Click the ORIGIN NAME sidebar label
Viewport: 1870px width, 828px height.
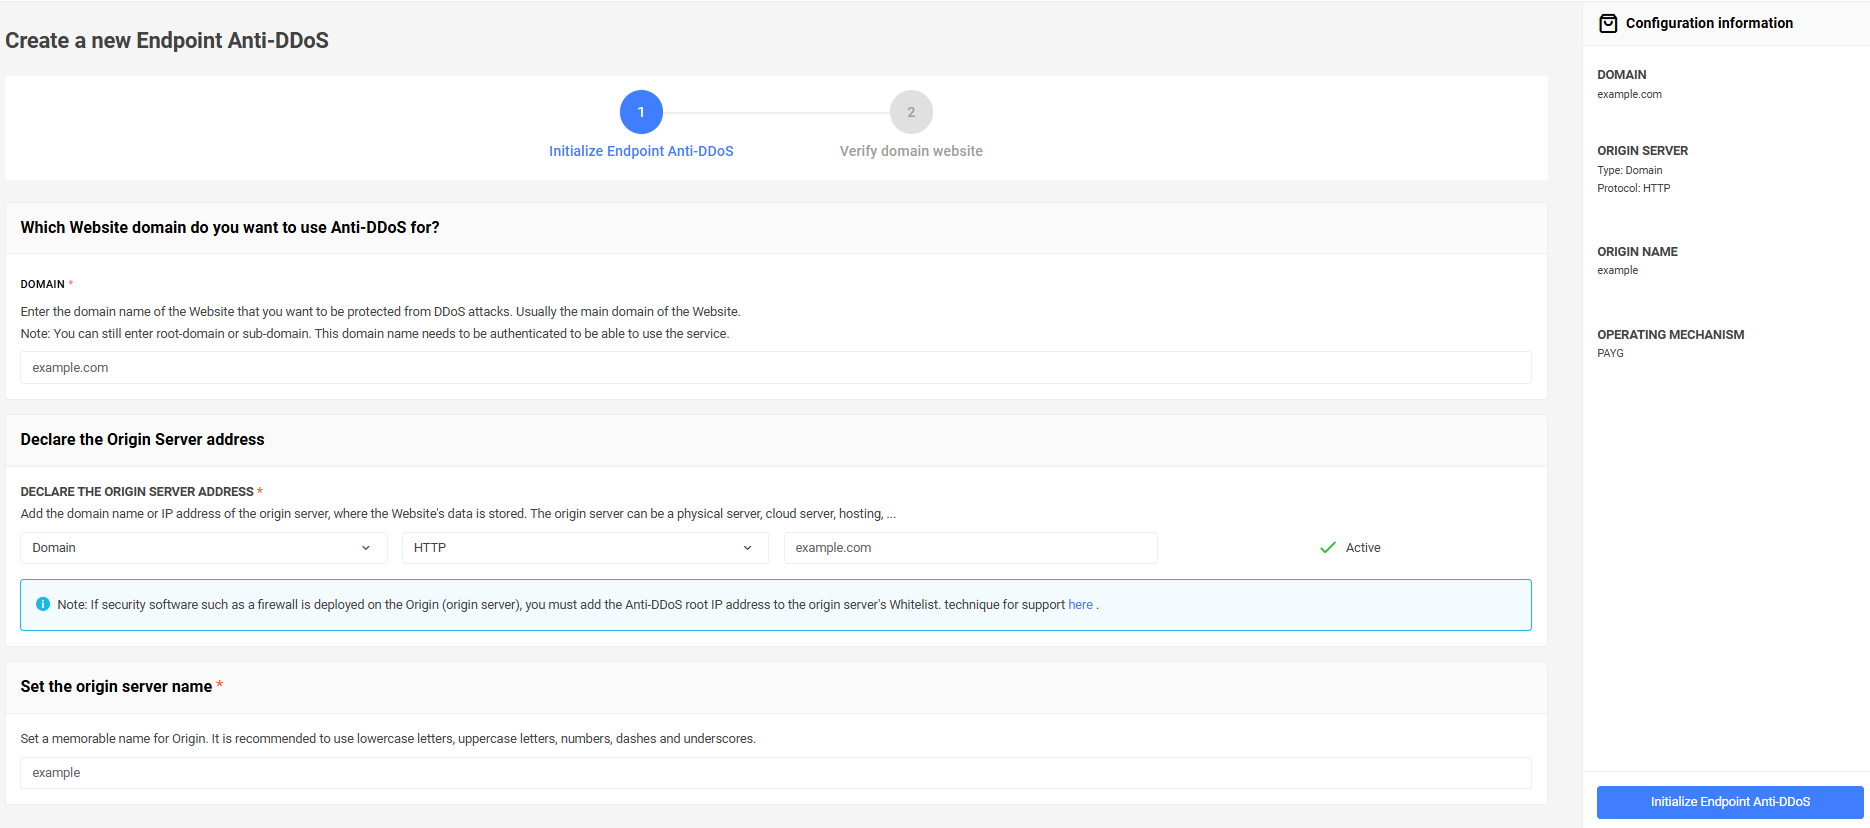[x=1637, y=252]
